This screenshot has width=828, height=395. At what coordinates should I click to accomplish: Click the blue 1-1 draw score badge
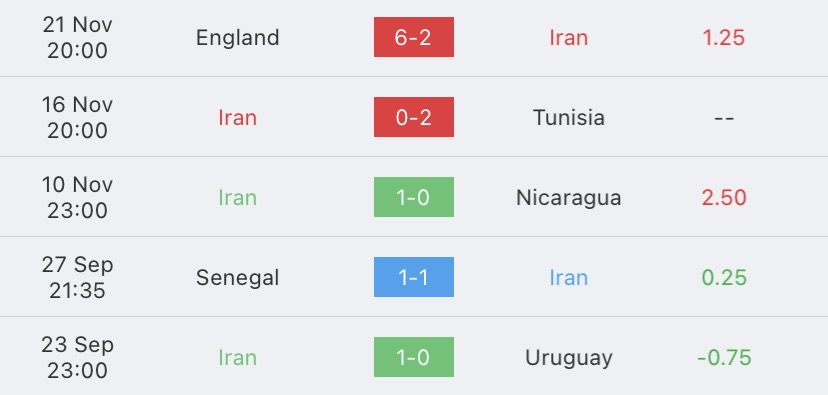pos(413,277)
